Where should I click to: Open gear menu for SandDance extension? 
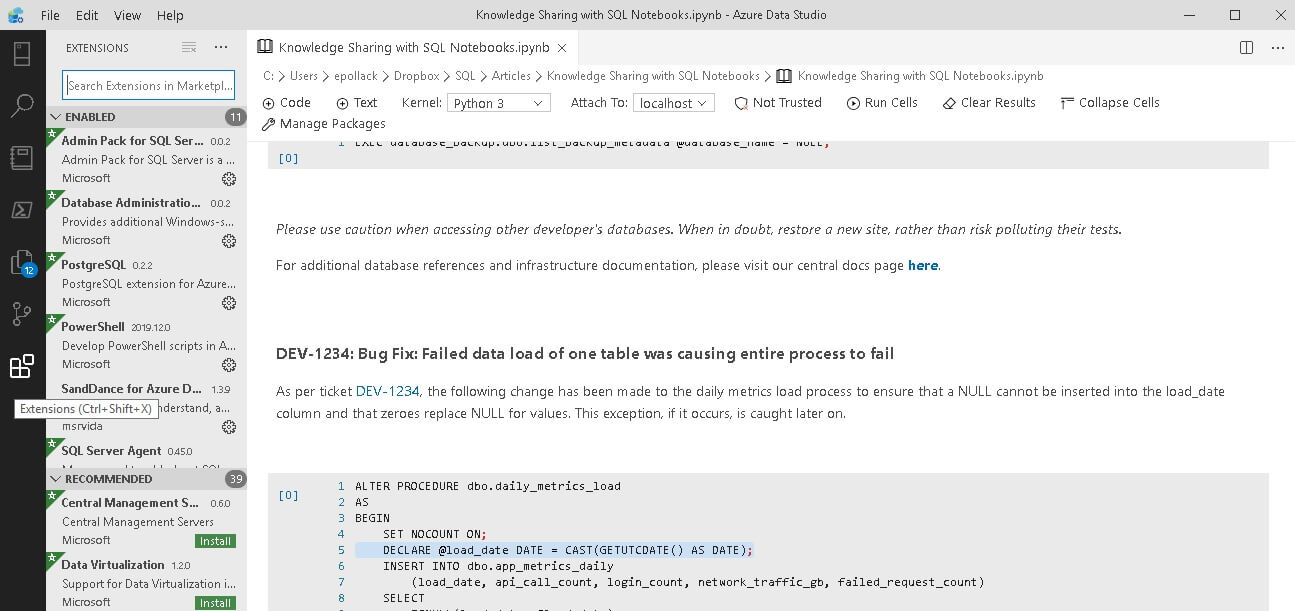click(229, 427)
